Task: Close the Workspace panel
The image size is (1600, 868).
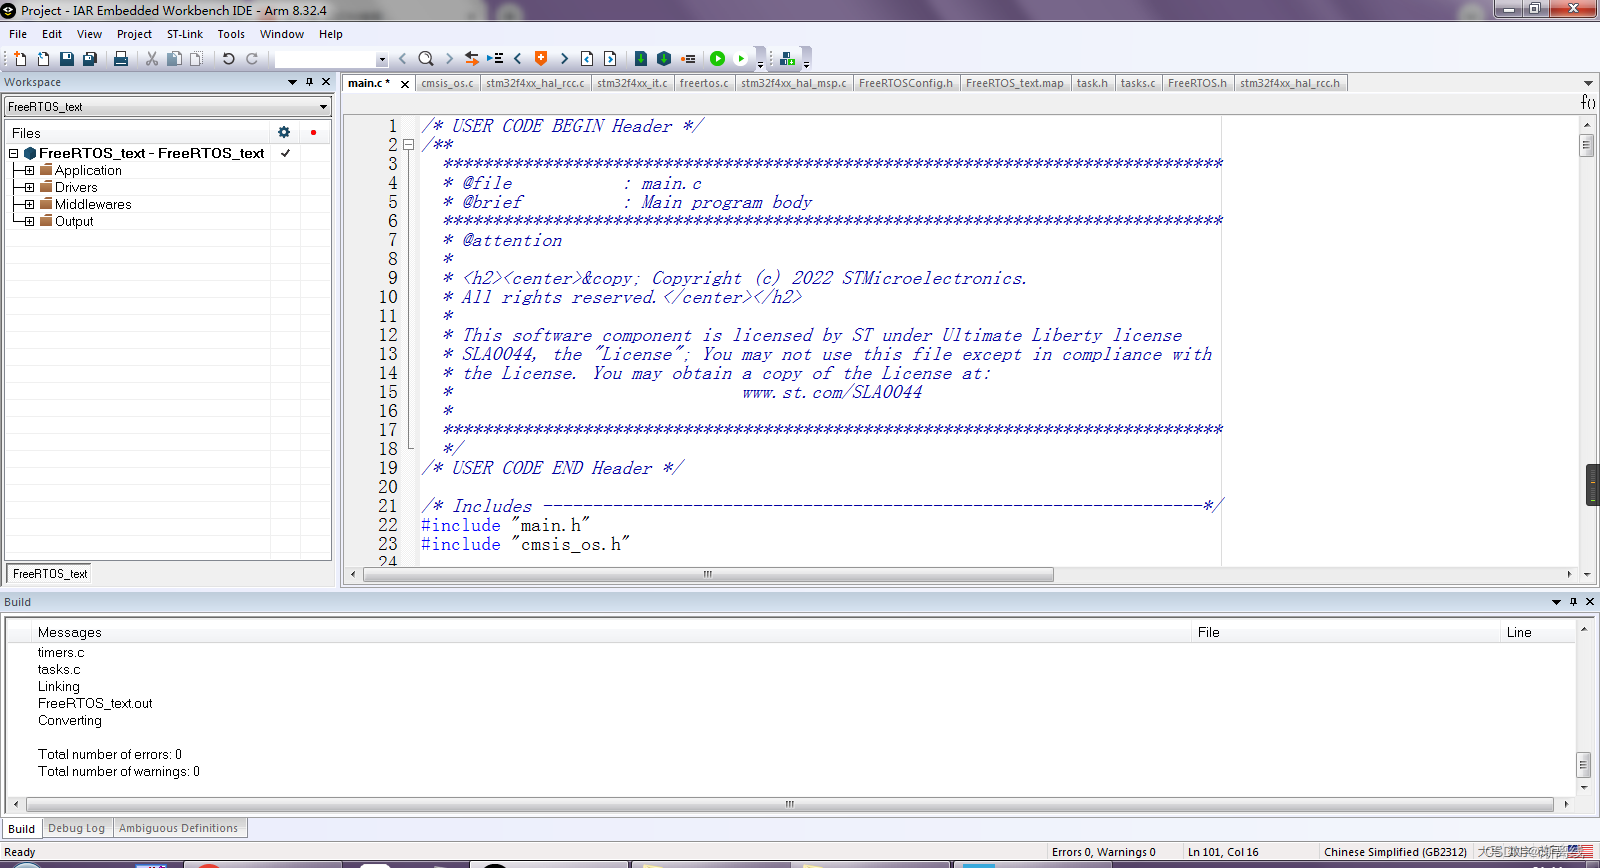Action: 326,82
